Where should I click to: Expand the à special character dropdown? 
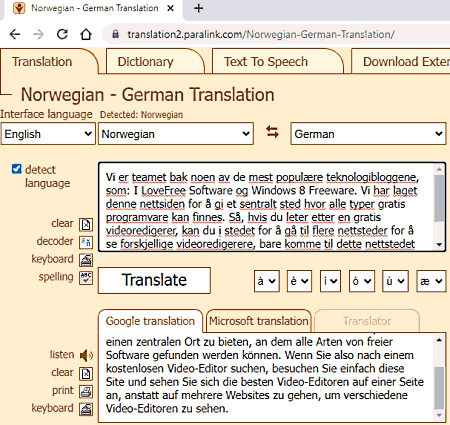[x=267, y=281]
